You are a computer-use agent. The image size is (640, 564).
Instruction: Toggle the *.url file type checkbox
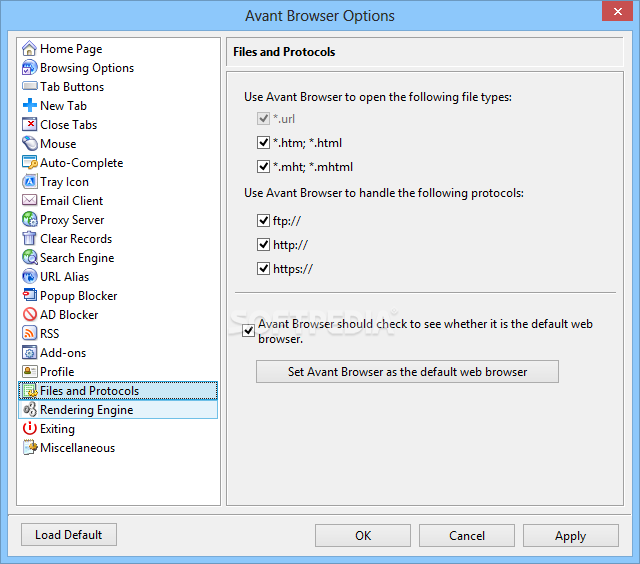coord(263,119)
